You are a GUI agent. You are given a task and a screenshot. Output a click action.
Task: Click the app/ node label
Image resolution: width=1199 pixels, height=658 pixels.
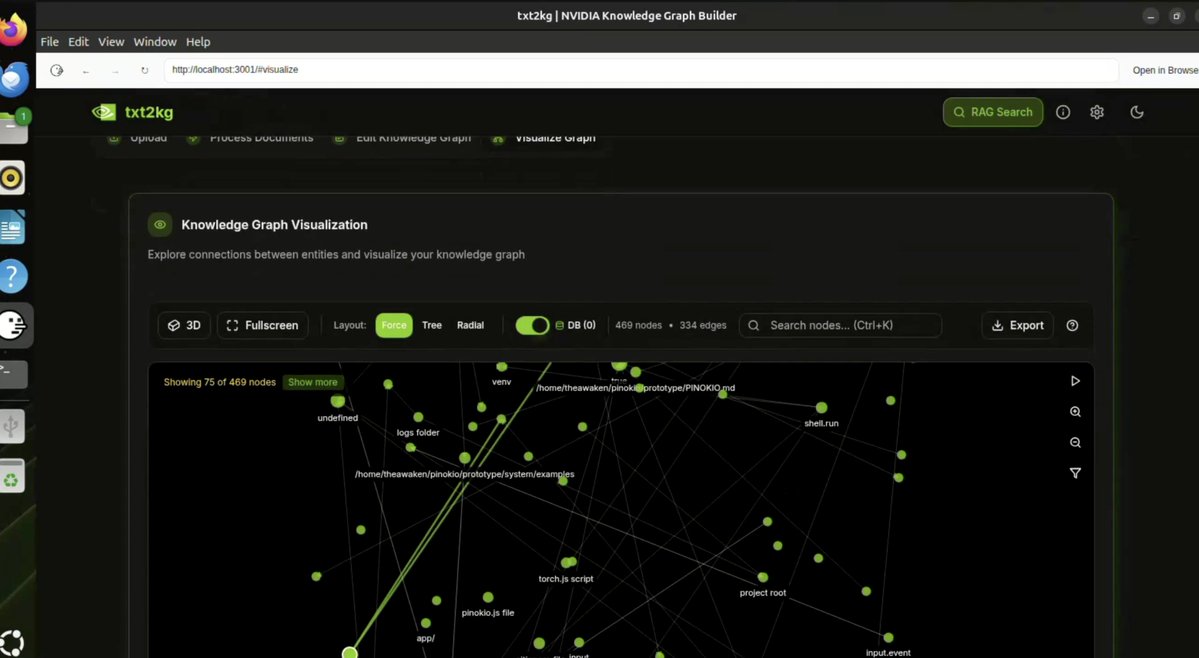(426, 638)
